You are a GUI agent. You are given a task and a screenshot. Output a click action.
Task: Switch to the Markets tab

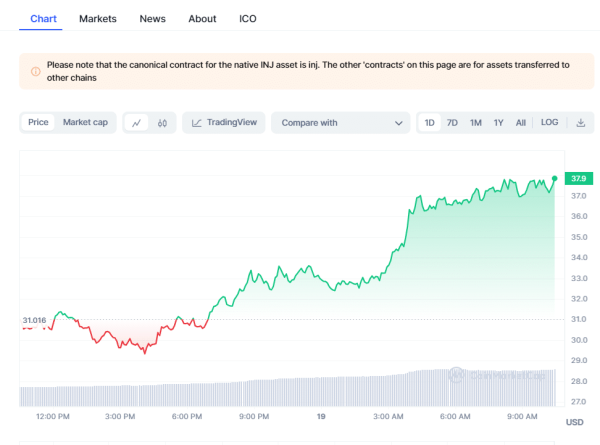coord(98,19)
